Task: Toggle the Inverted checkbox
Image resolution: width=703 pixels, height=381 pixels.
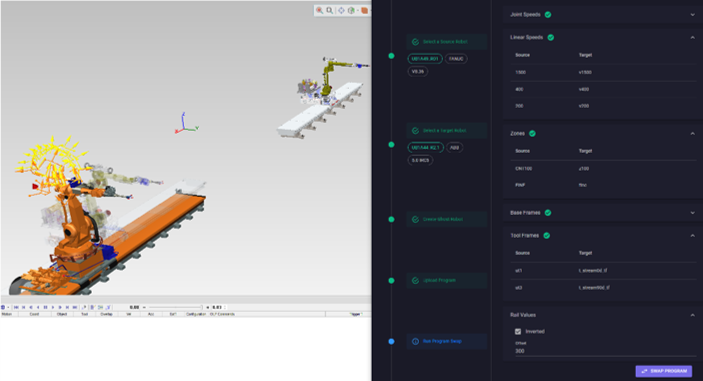Action: click(x=518, y=332)
